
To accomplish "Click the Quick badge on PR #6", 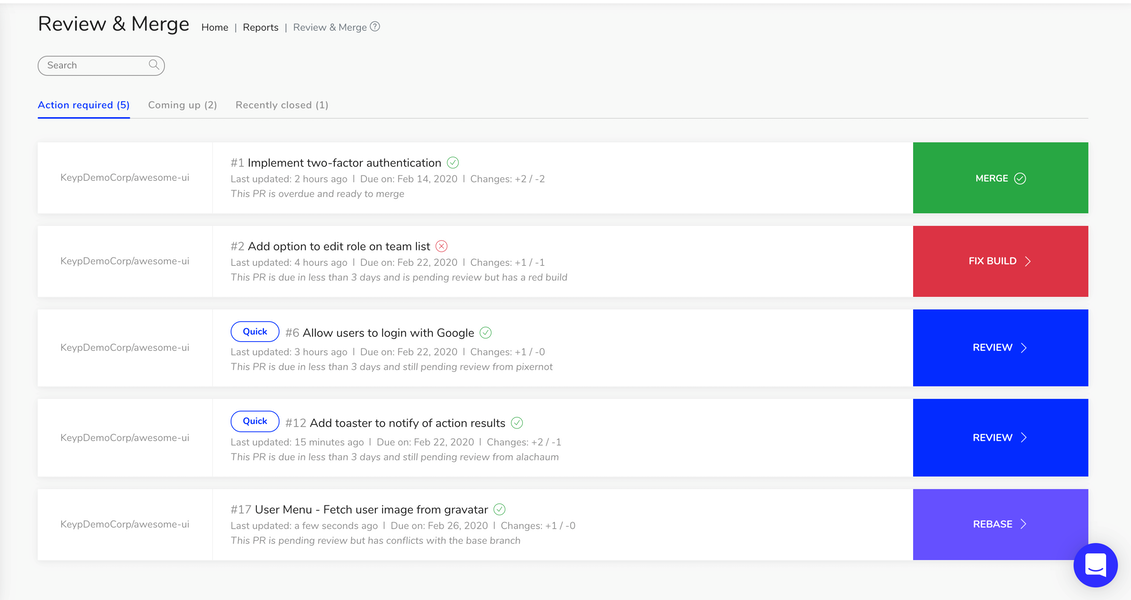I will 254,331.
